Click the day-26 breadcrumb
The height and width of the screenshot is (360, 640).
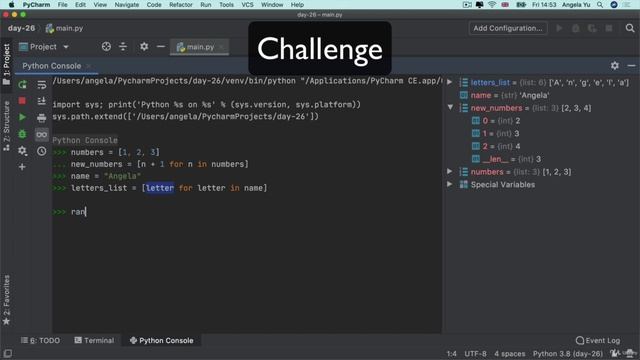21,28
